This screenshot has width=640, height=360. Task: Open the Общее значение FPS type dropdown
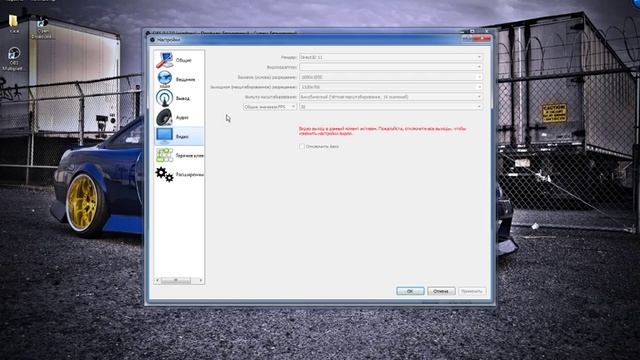click(x=270, y=107)
